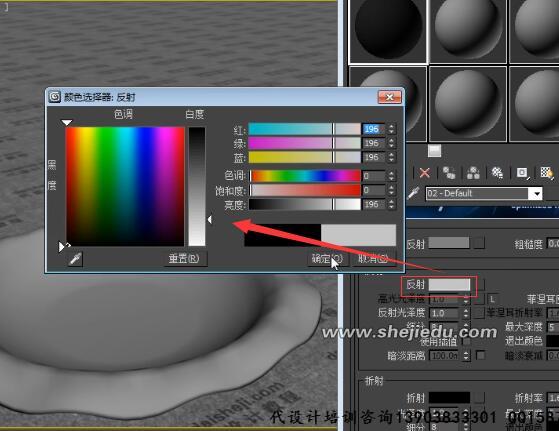The image size is (559, 431).
Task: Open the Material ID Channel flyout
Action: (522, 173)
